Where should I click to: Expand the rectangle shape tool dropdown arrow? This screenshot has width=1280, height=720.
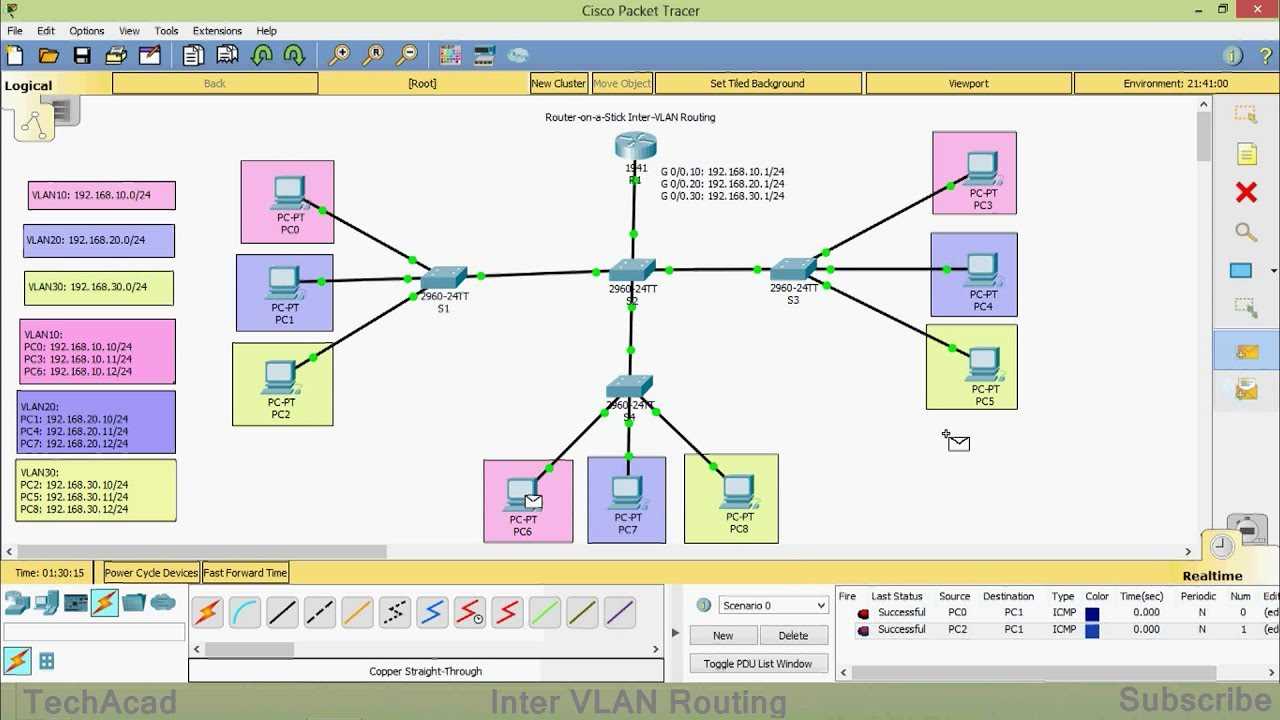click(x=1273, y=271)
